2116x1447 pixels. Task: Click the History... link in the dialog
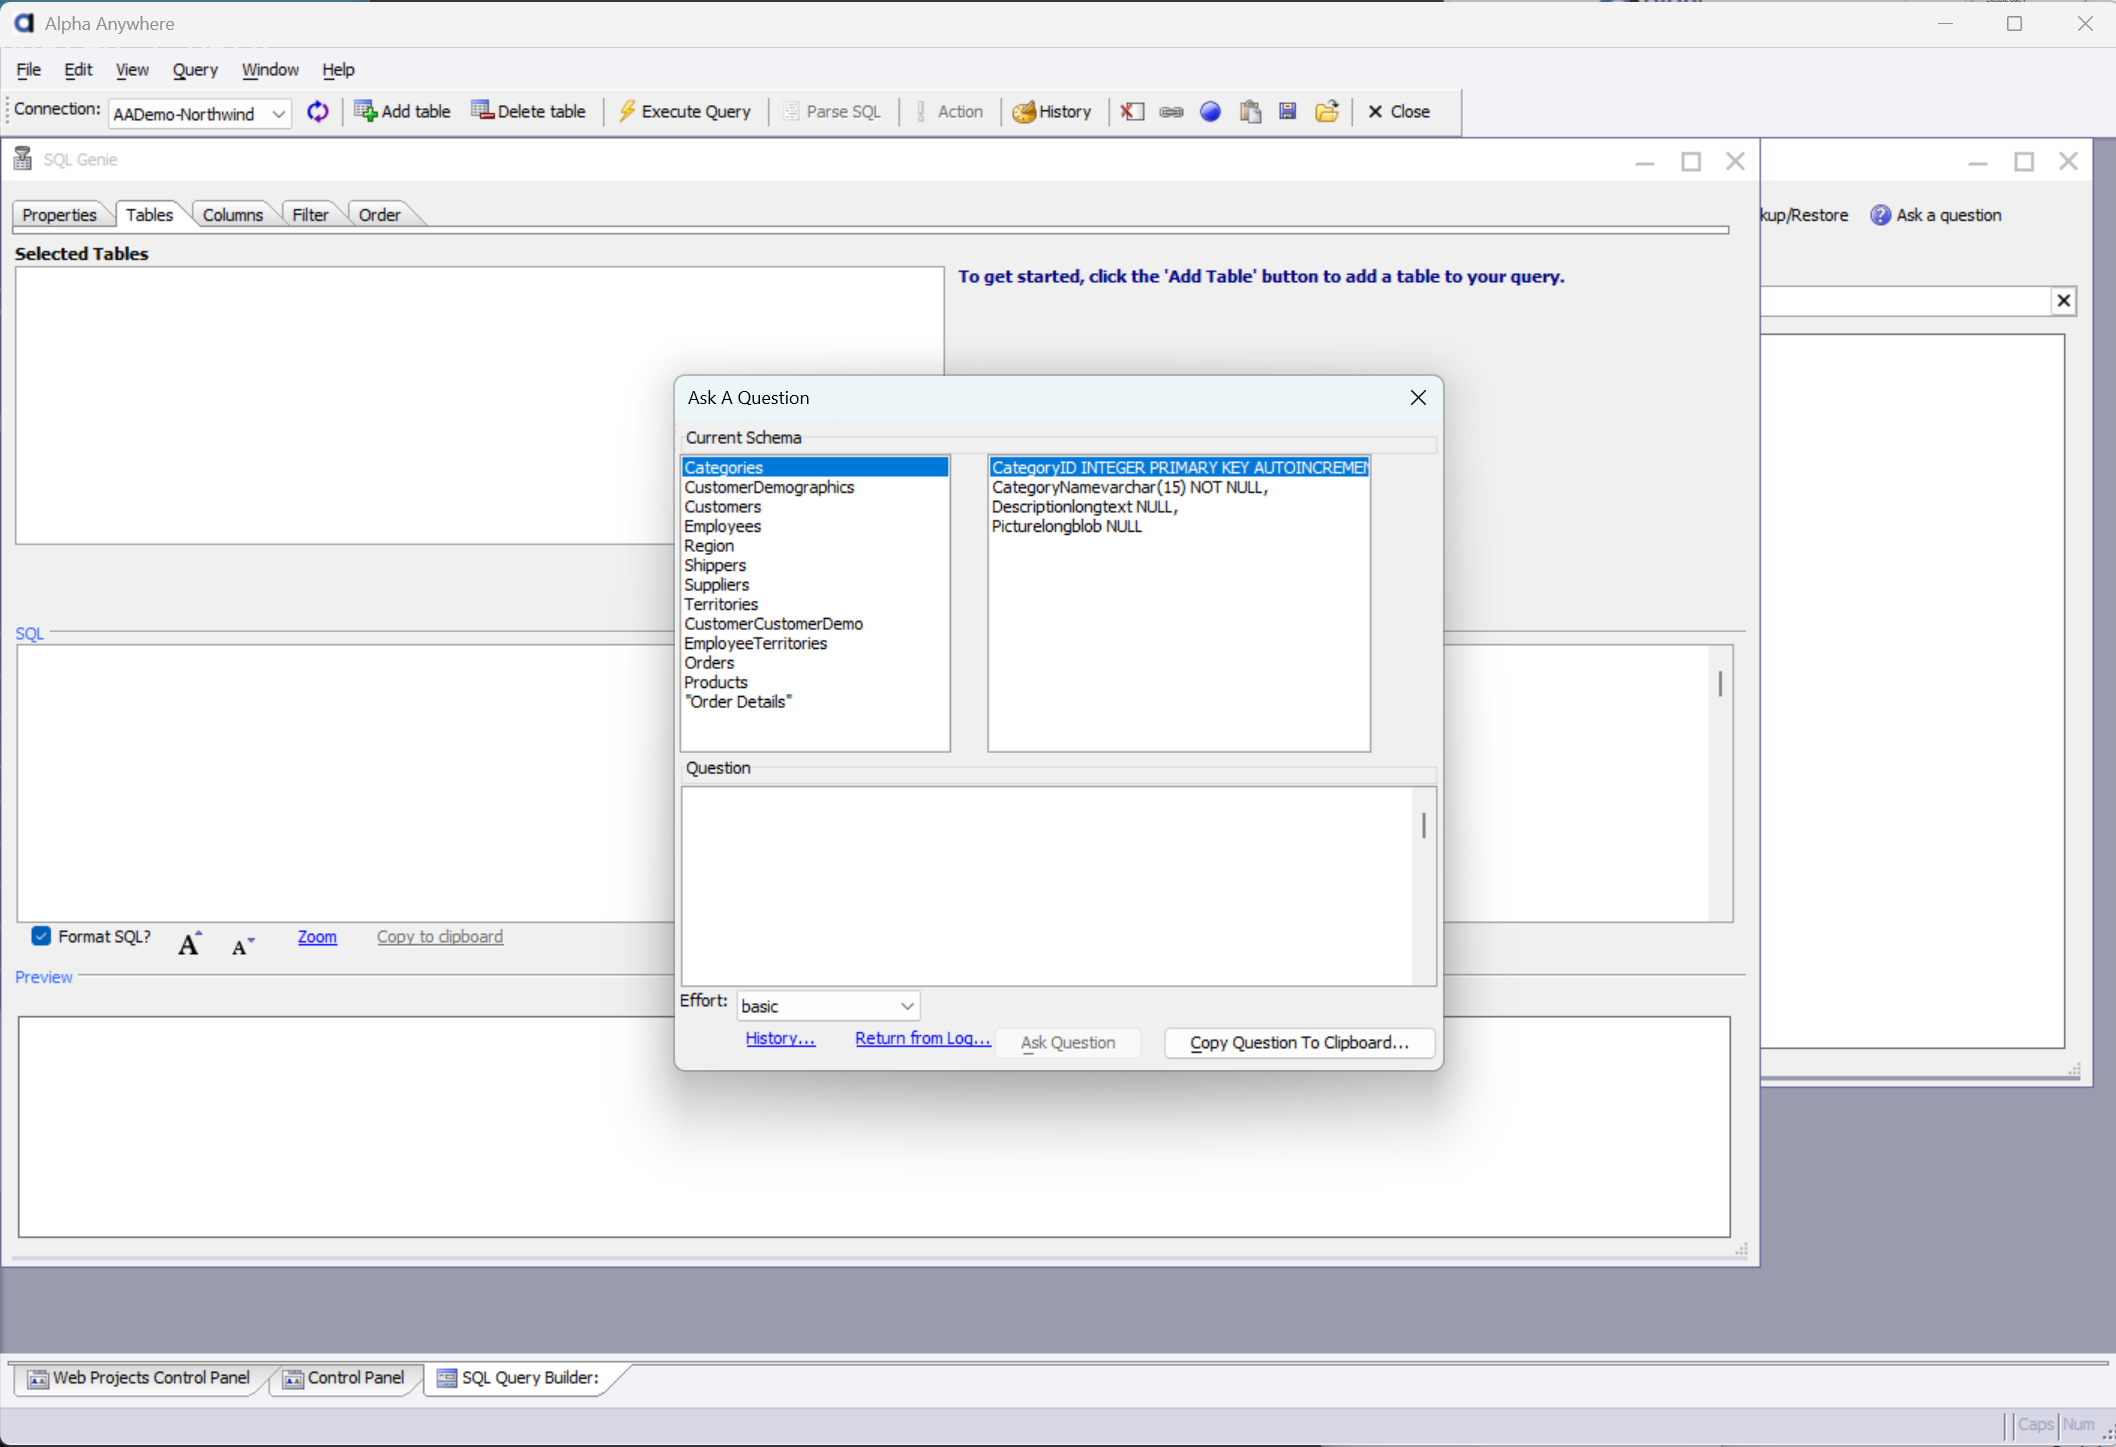(780, 1038)
